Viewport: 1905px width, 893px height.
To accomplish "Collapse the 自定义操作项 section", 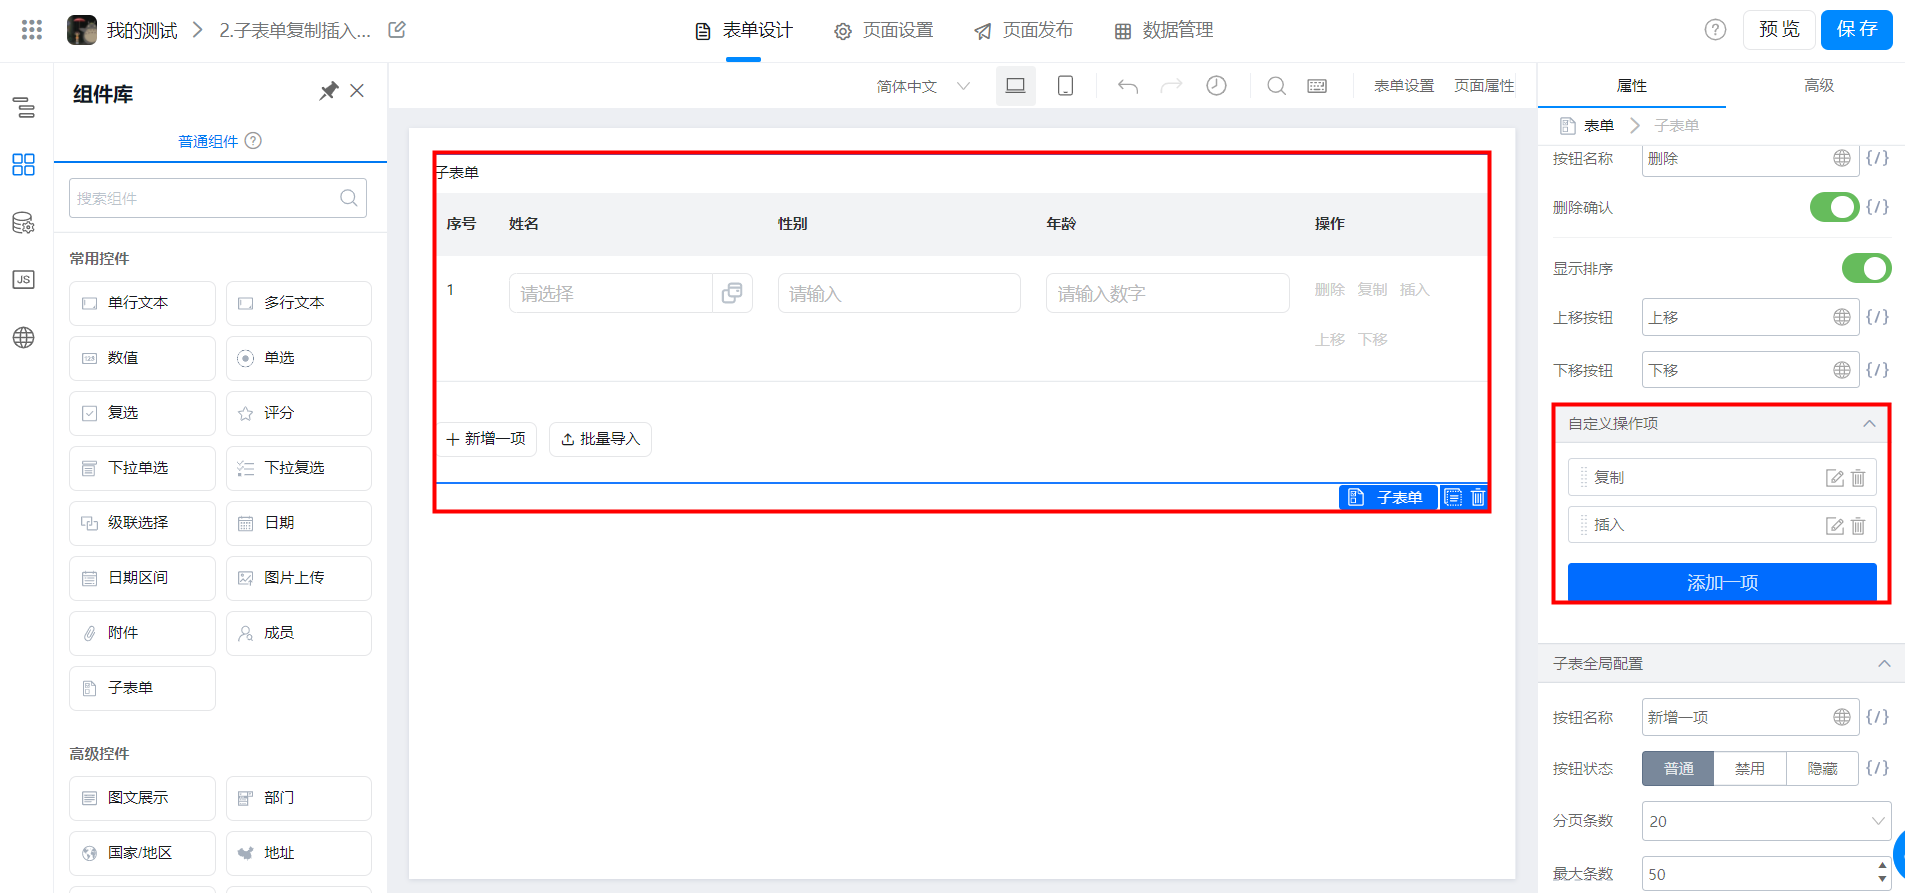I will tap(1868, 424).
